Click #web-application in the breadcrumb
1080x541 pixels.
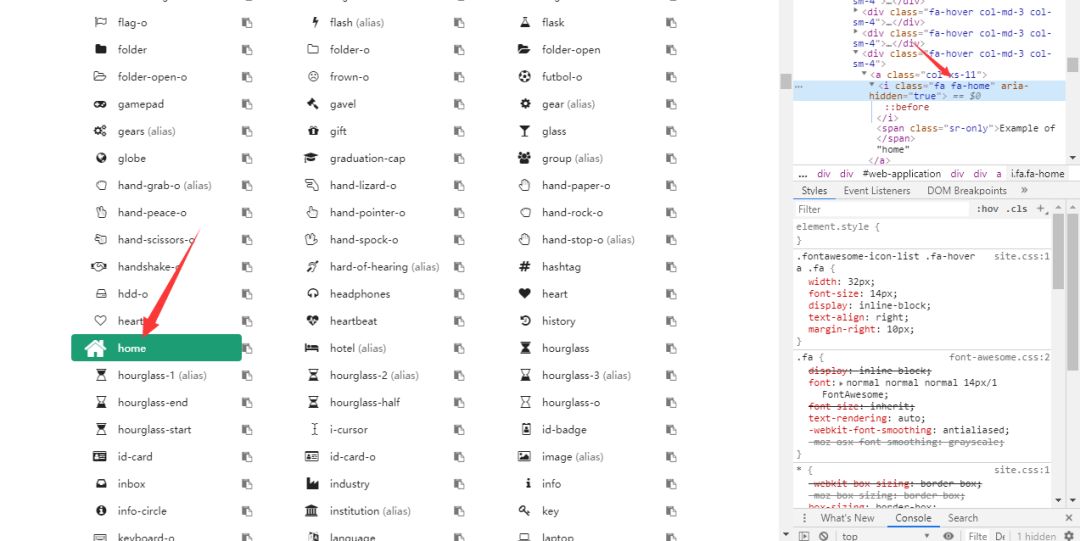point(902,174)
